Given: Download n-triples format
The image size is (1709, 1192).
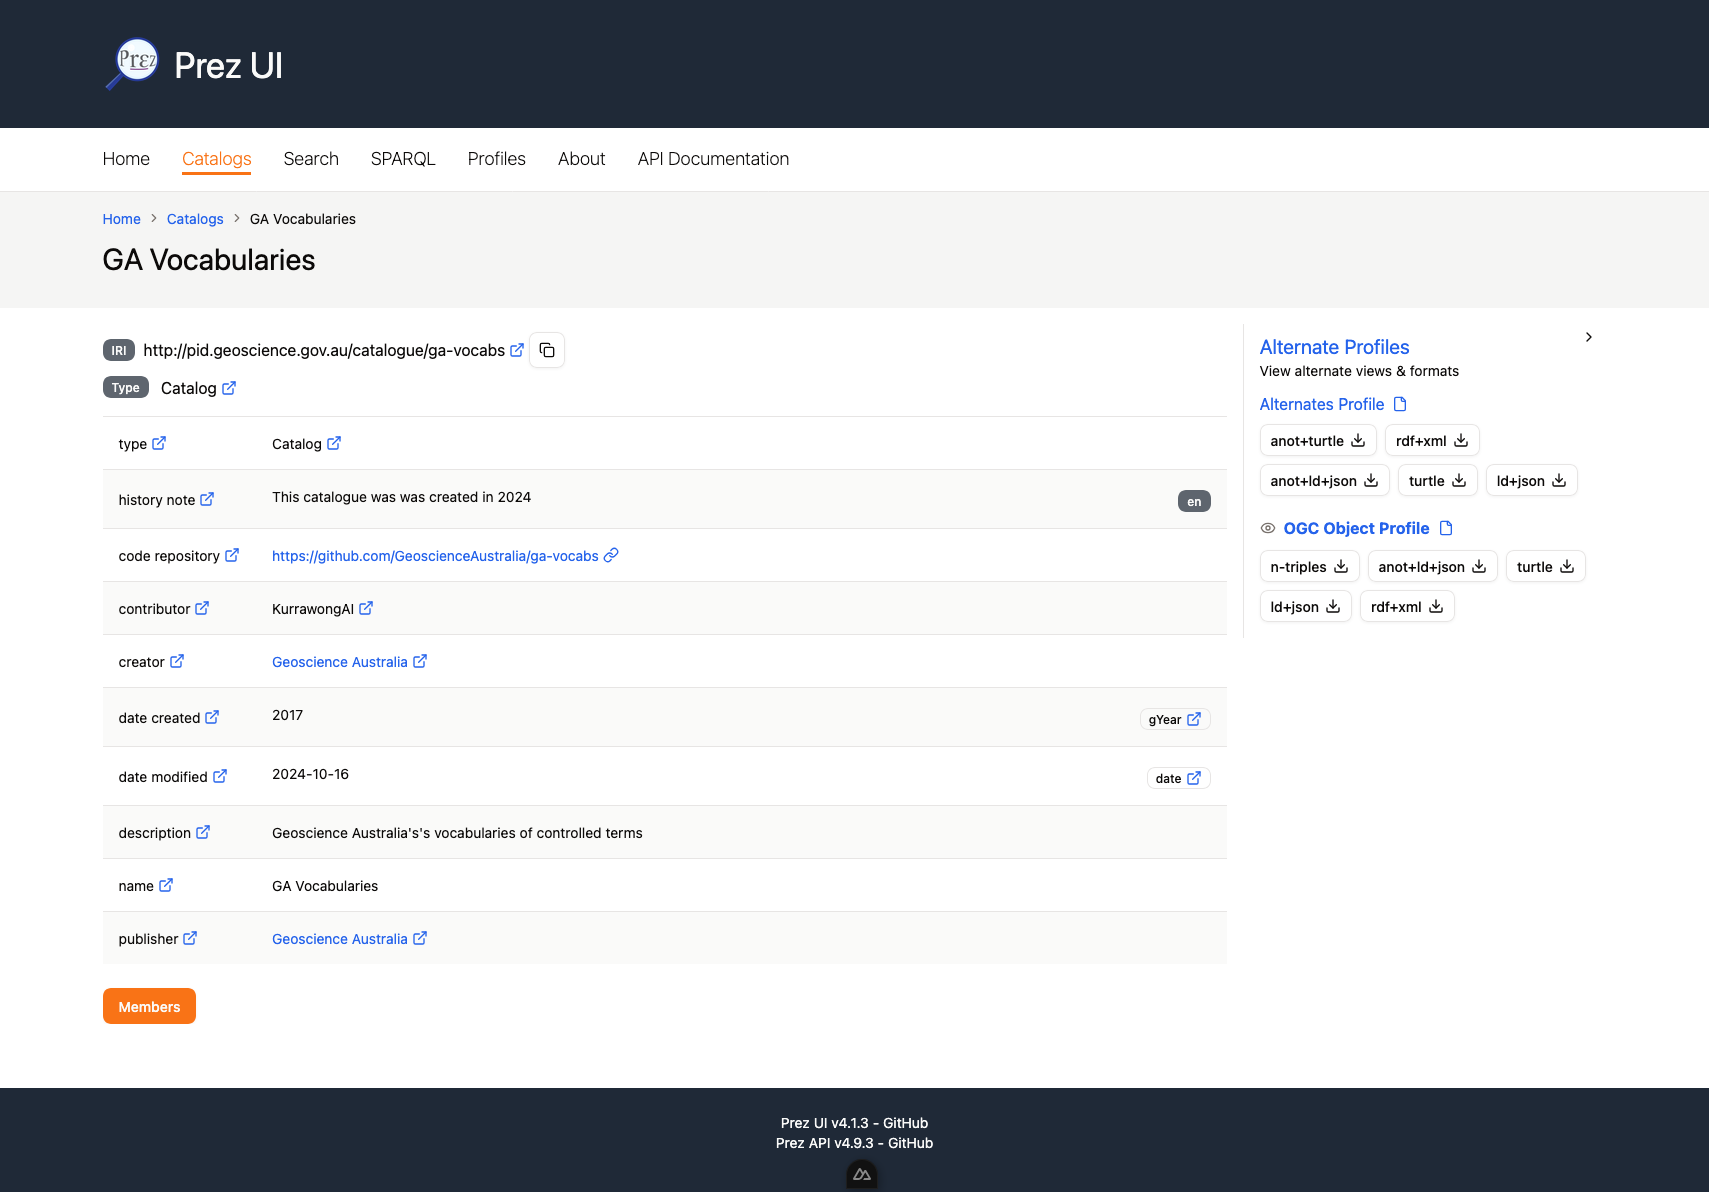Looking at the screenshot, I should coord(1308,566).
